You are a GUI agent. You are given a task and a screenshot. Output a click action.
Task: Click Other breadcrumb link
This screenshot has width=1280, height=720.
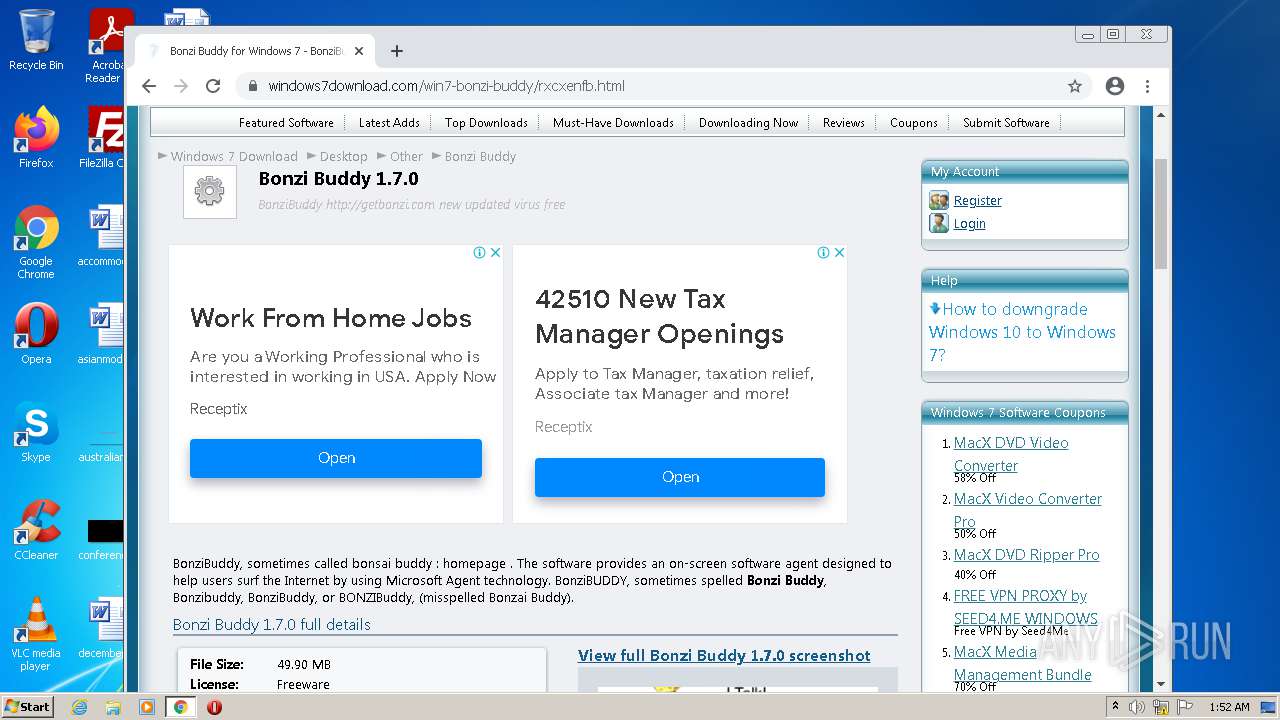[x=406, y=156]
